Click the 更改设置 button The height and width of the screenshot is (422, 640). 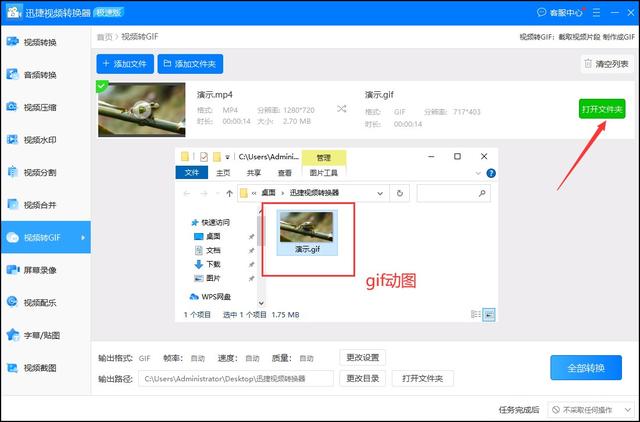tap(362, 358)
